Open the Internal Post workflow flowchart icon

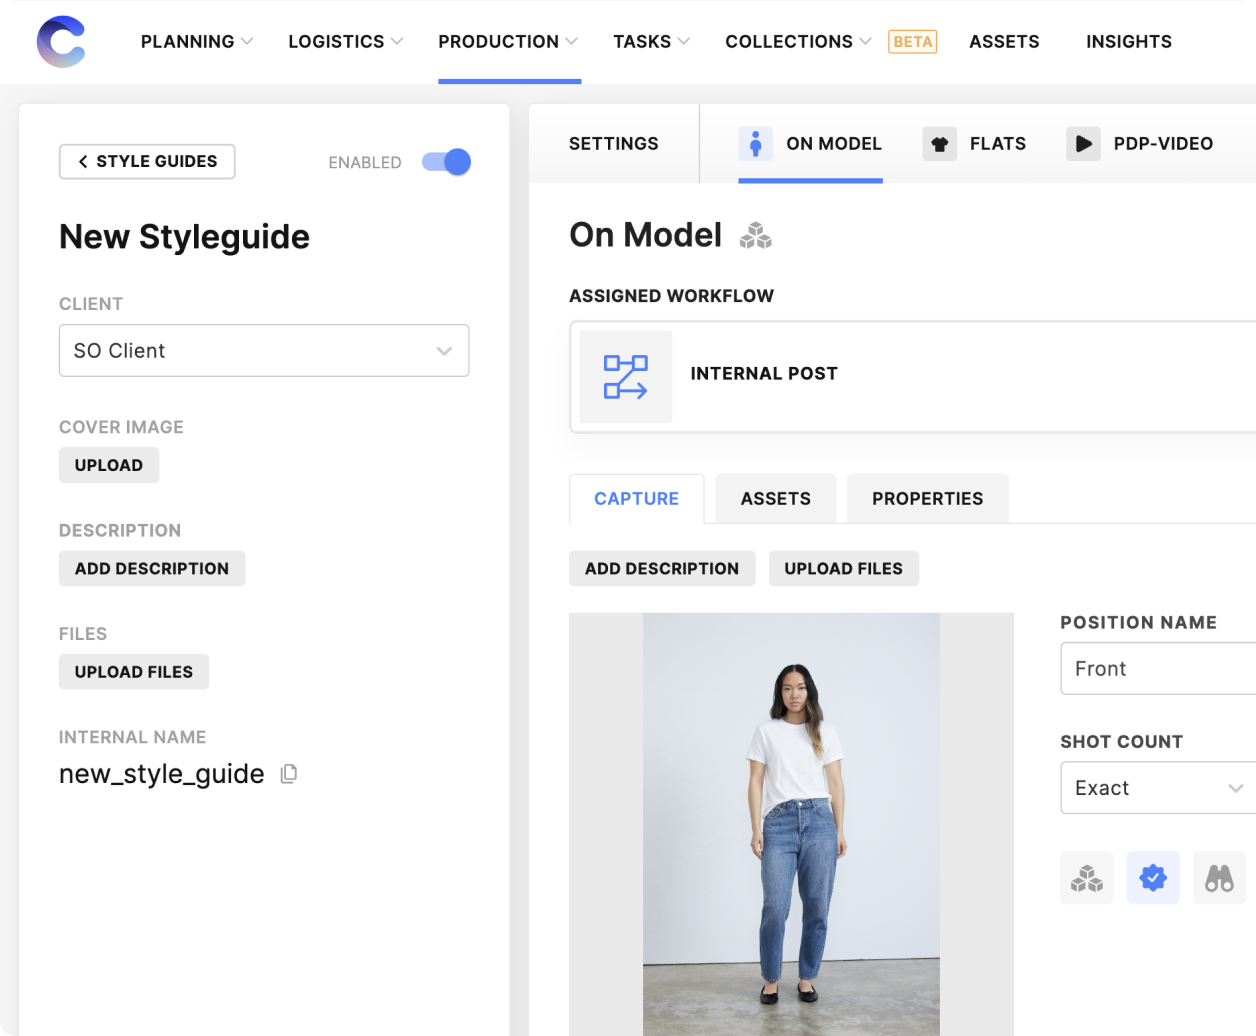coord(625,376)
